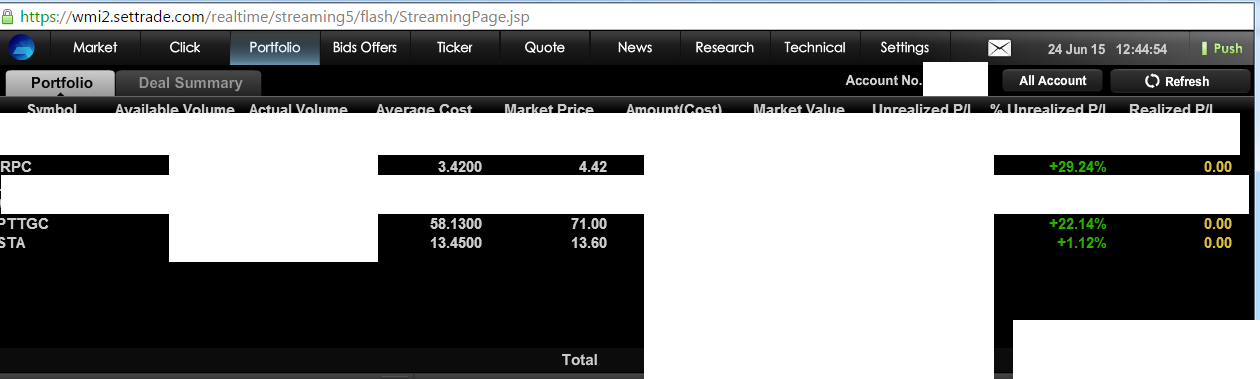
Task: Click STA average cost 13.4500
Action: [x=456, y=243]
